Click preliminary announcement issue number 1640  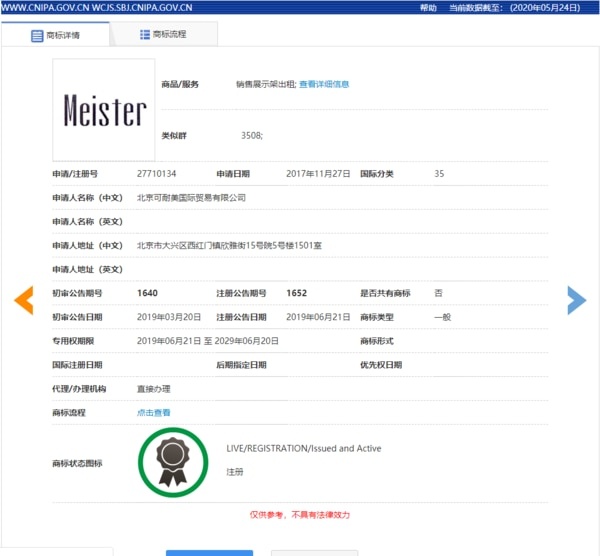[x=147, y=293]
